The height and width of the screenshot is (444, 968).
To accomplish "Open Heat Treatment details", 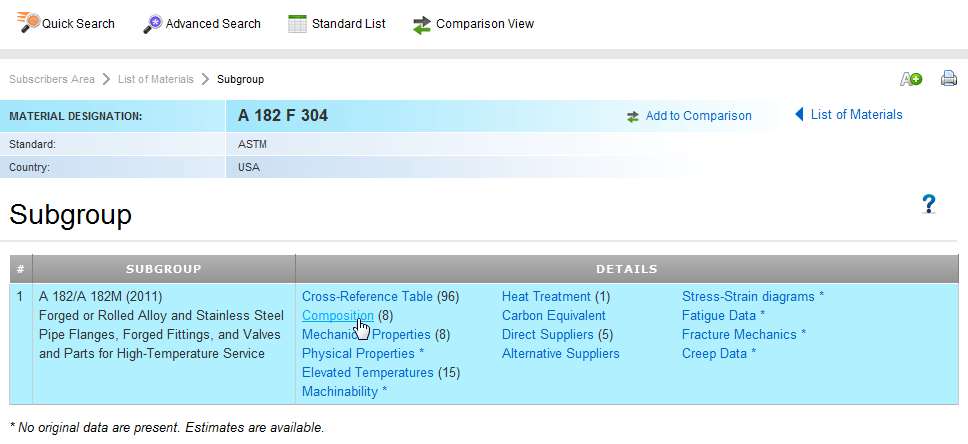I will (x=546, y=296).
